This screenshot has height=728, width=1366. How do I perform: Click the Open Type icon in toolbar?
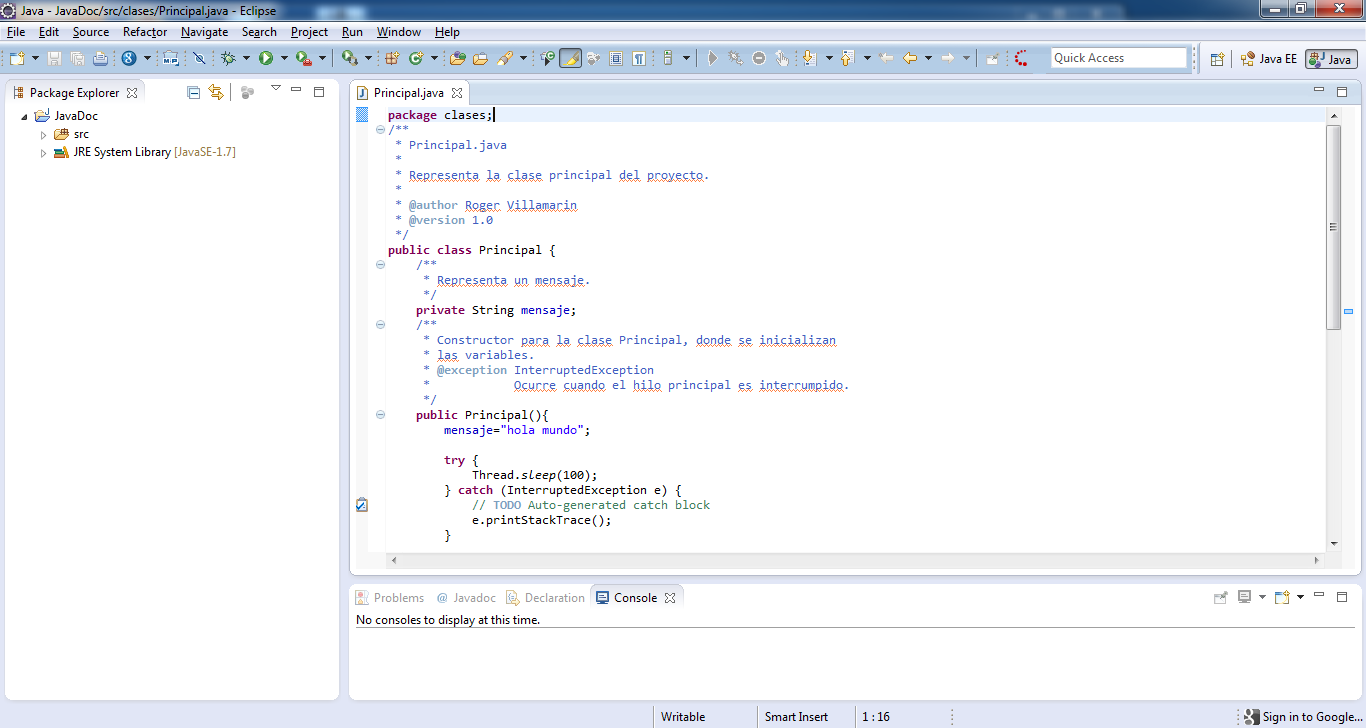tap(458, 59)
